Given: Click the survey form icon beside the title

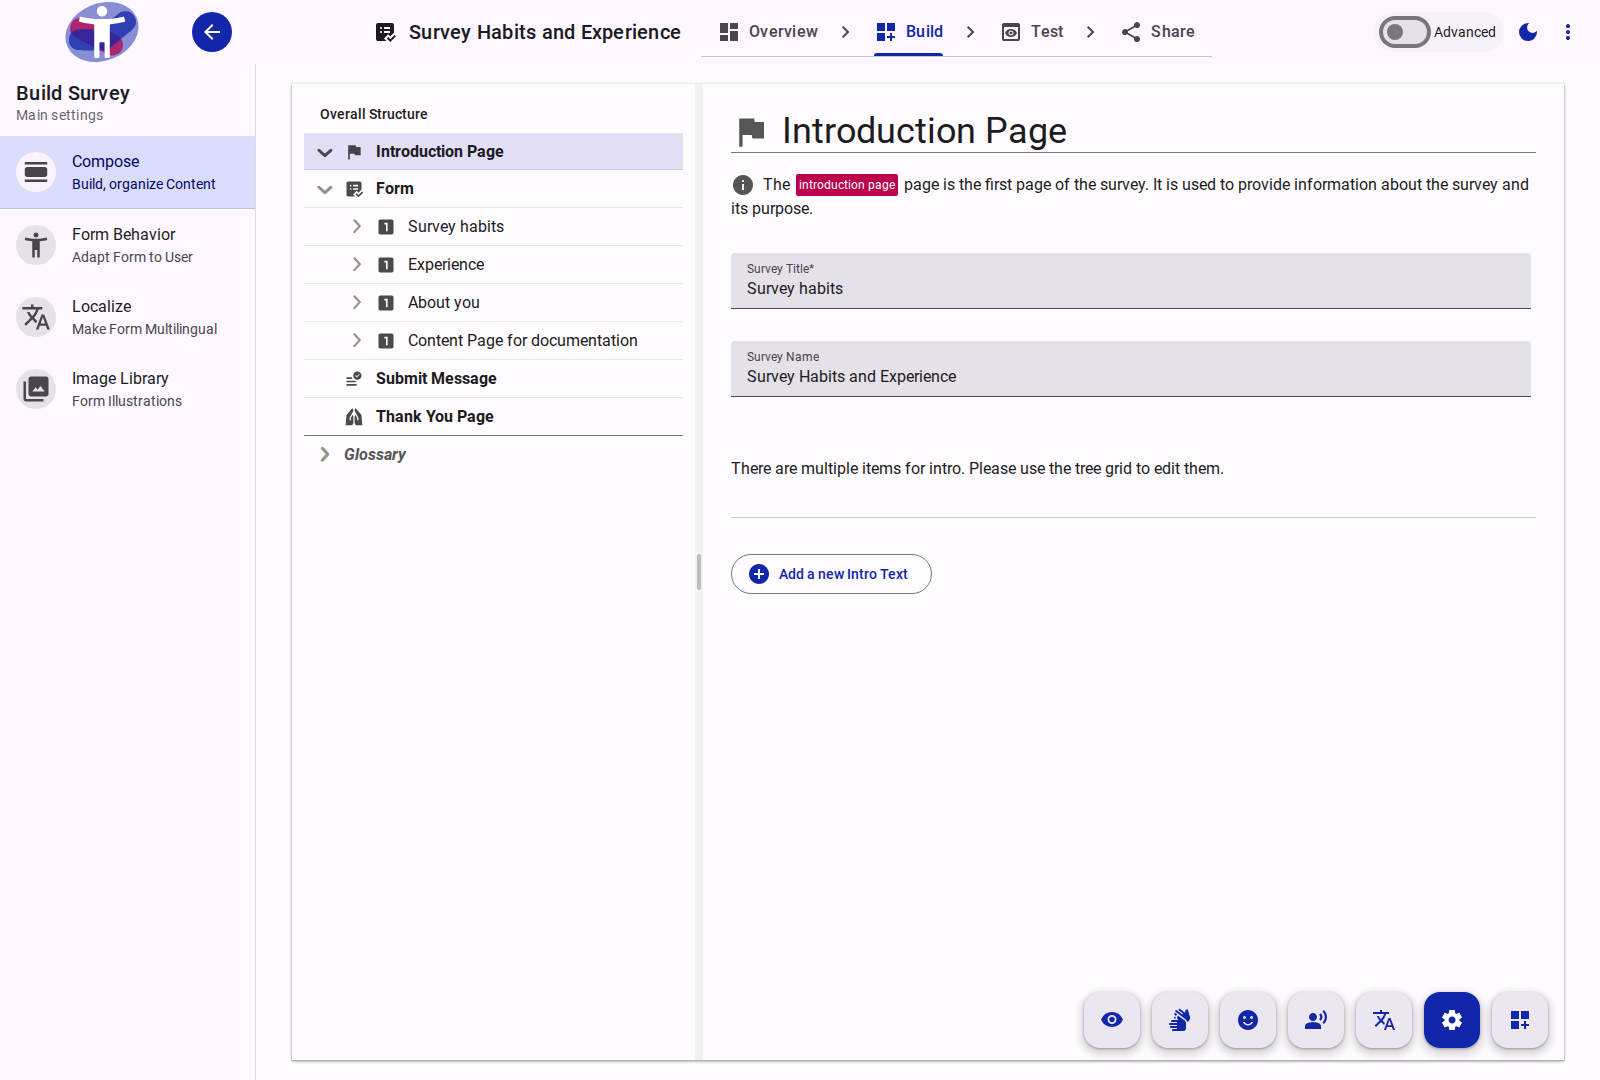Looking at the screenshot, I should click(x=385, y=32).
